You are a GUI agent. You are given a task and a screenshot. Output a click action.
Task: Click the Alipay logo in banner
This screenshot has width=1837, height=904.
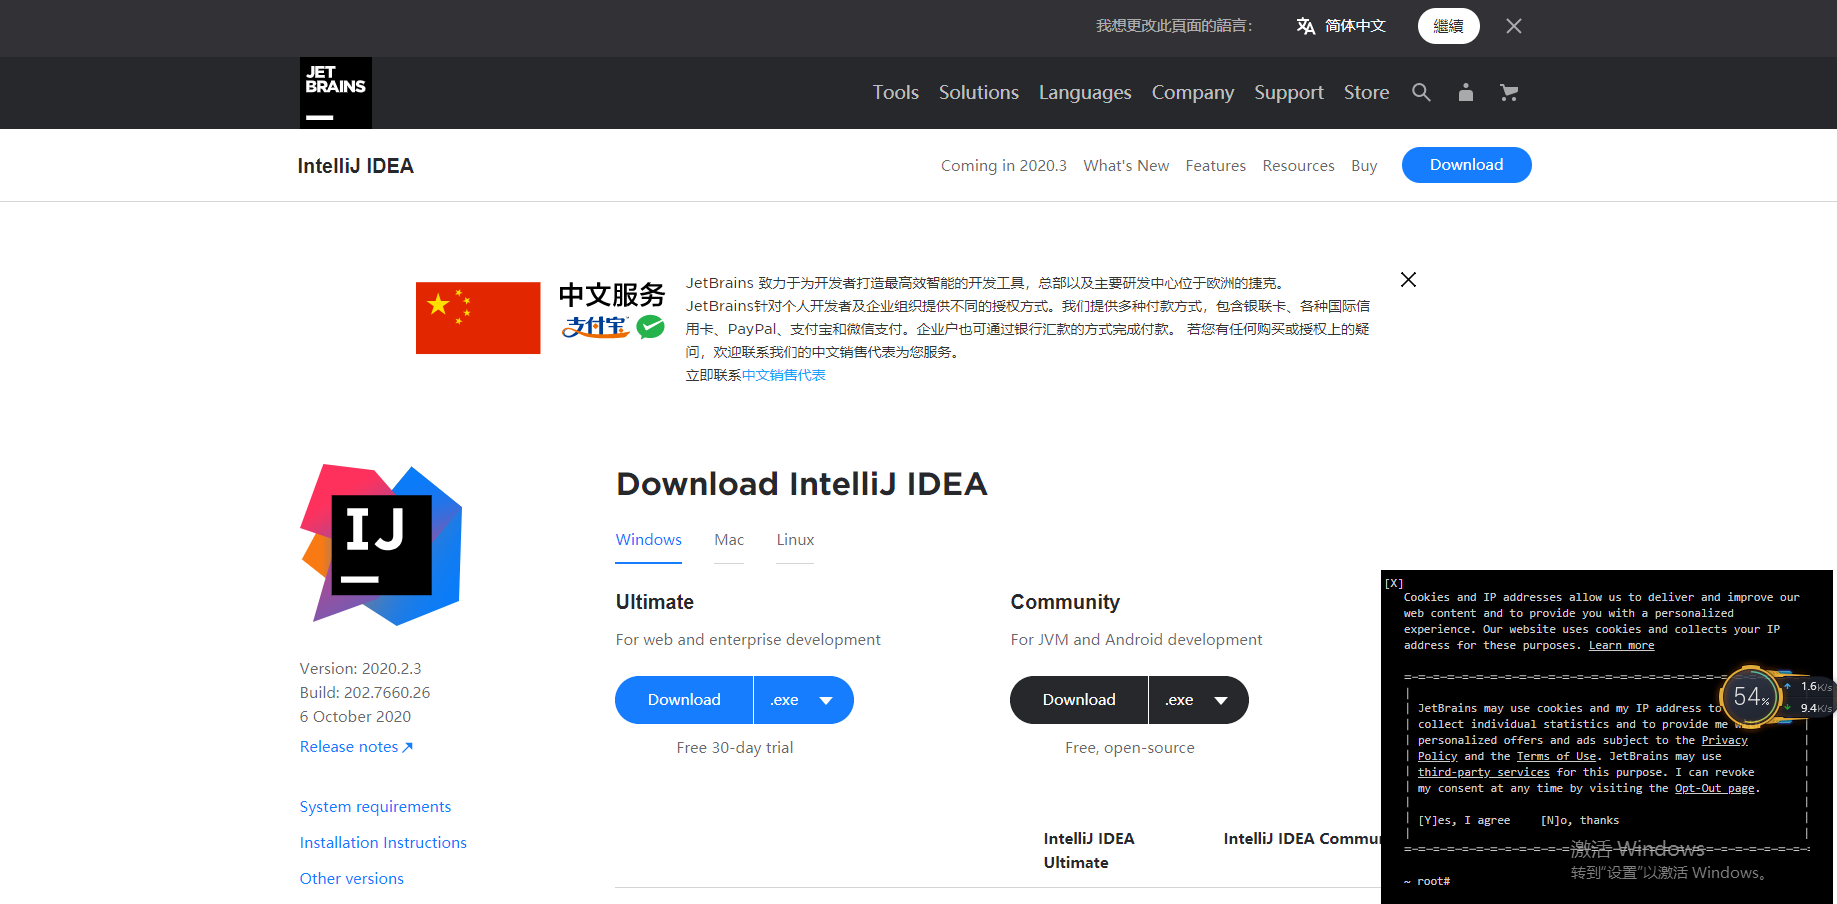595,327
